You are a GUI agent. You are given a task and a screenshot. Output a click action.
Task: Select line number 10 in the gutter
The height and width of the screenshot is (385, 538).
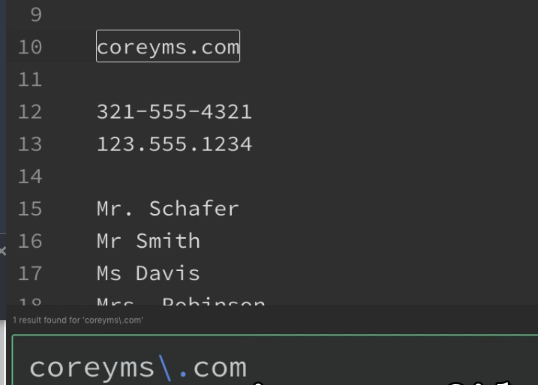coord(30,47)
